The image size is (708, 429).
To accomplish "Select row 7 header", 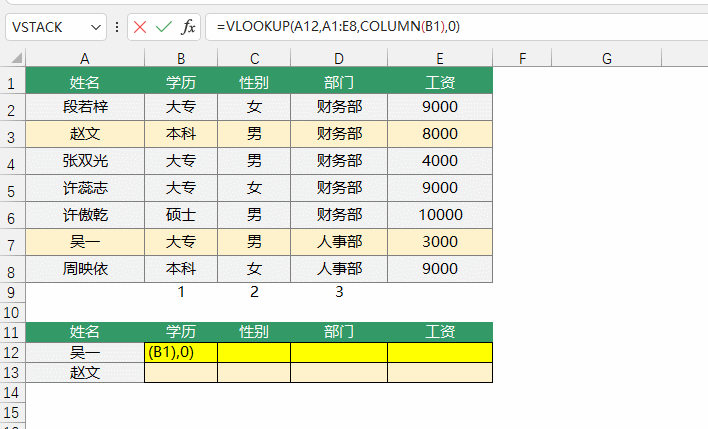I will point(12,243).
